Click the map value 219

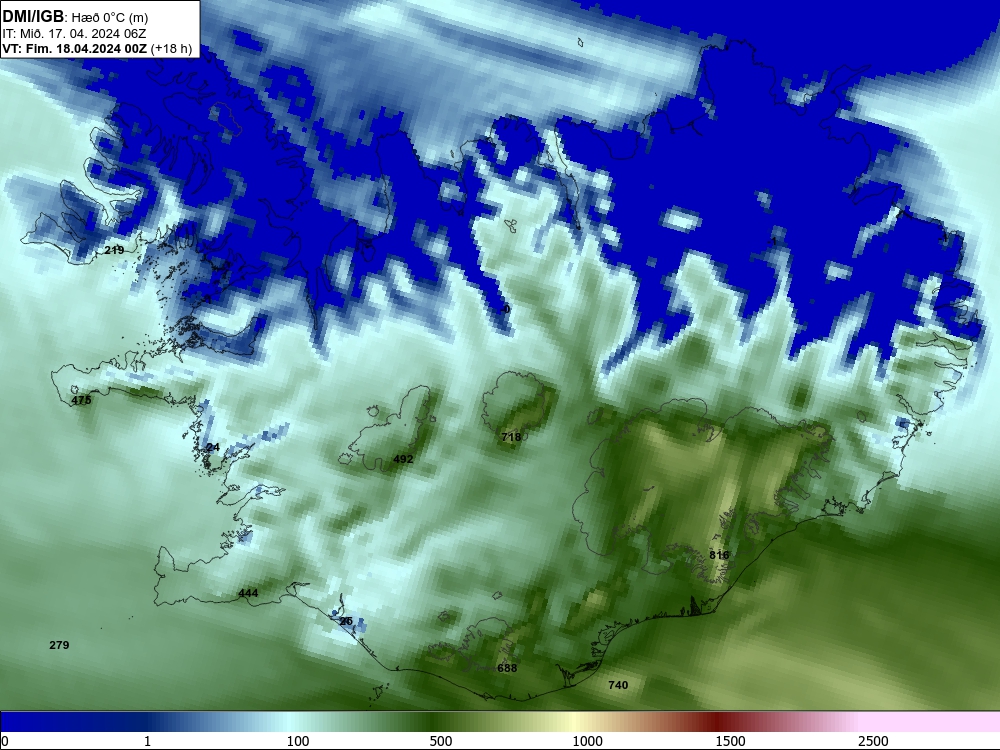coord(114,250)
